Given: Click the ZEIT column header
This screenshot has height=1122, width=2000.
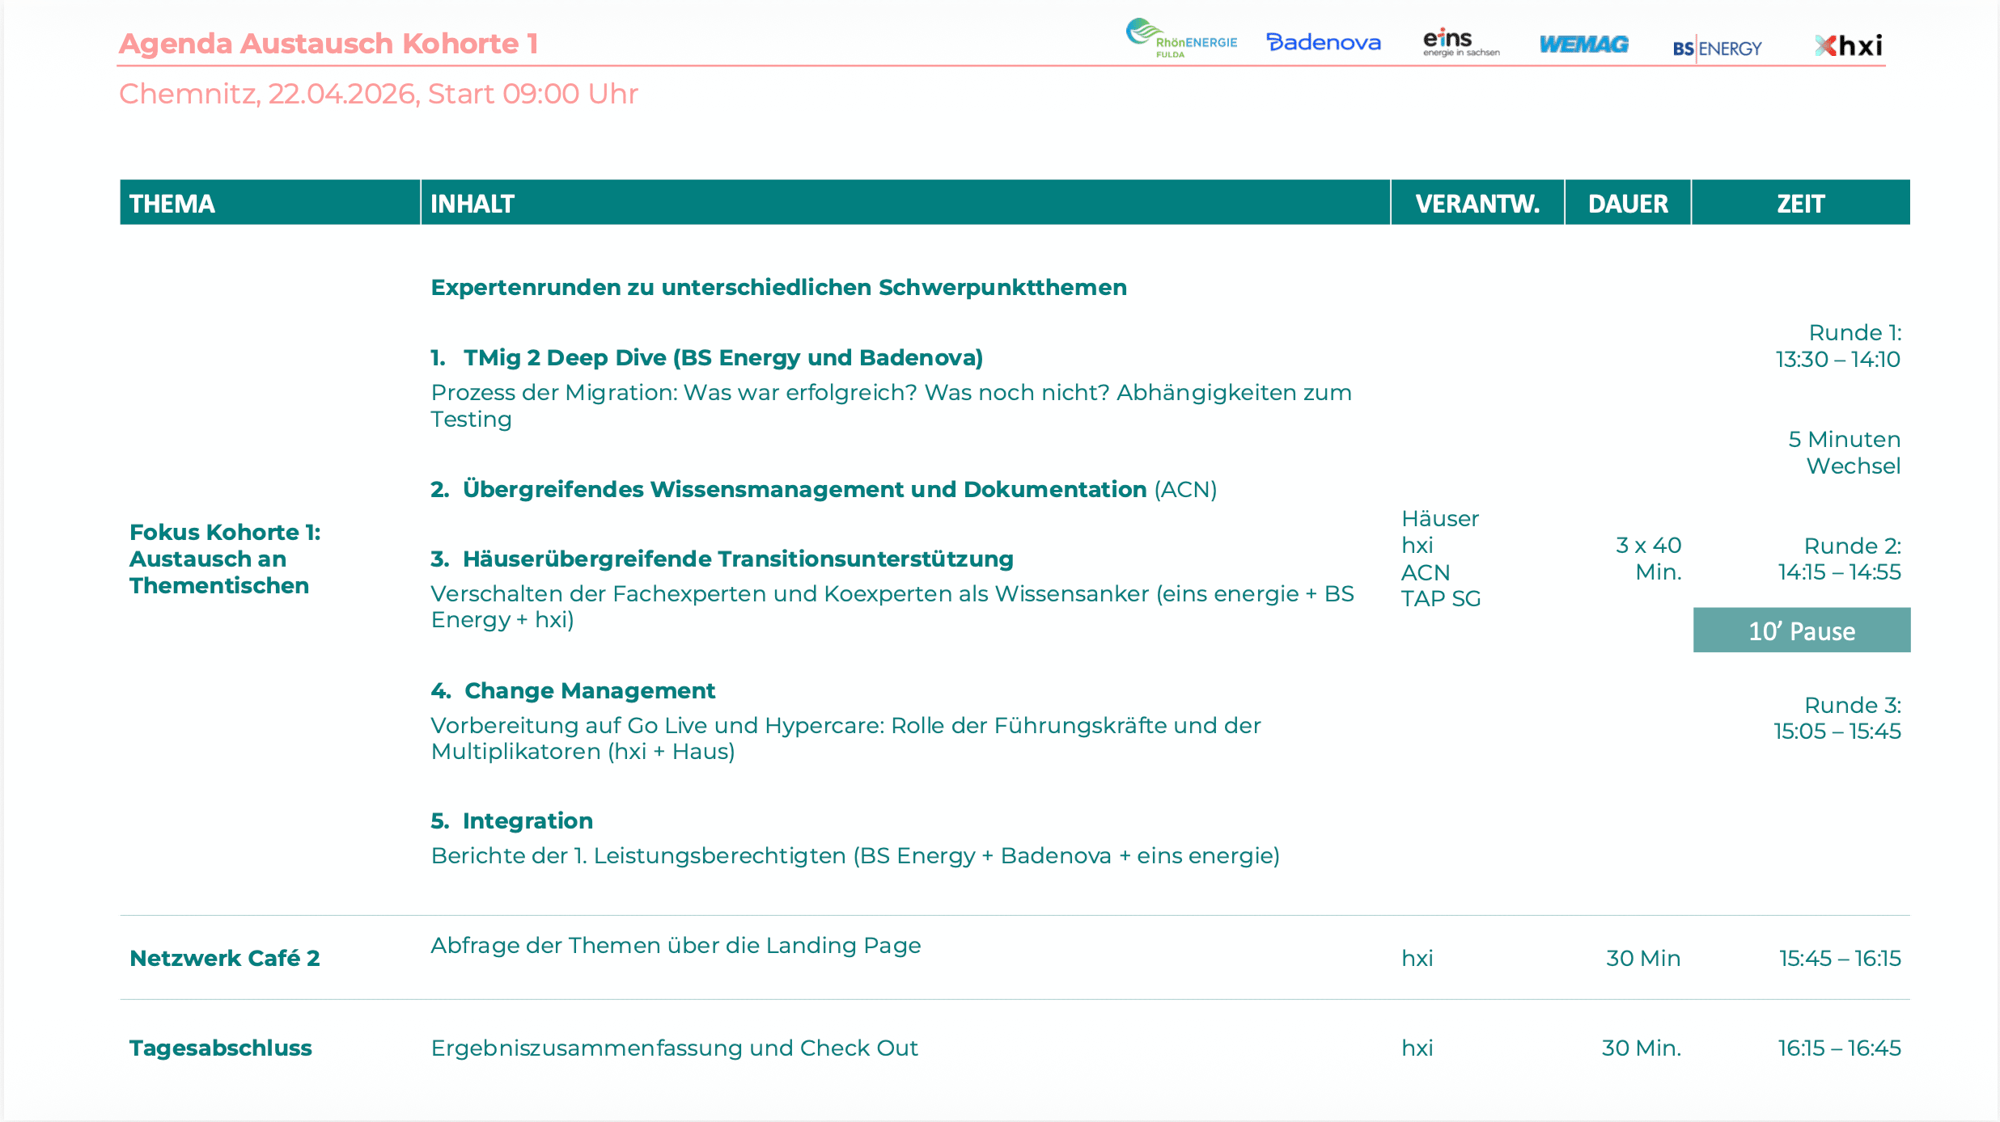Looking at the screenshot, I should click(x=1801, y=203).
